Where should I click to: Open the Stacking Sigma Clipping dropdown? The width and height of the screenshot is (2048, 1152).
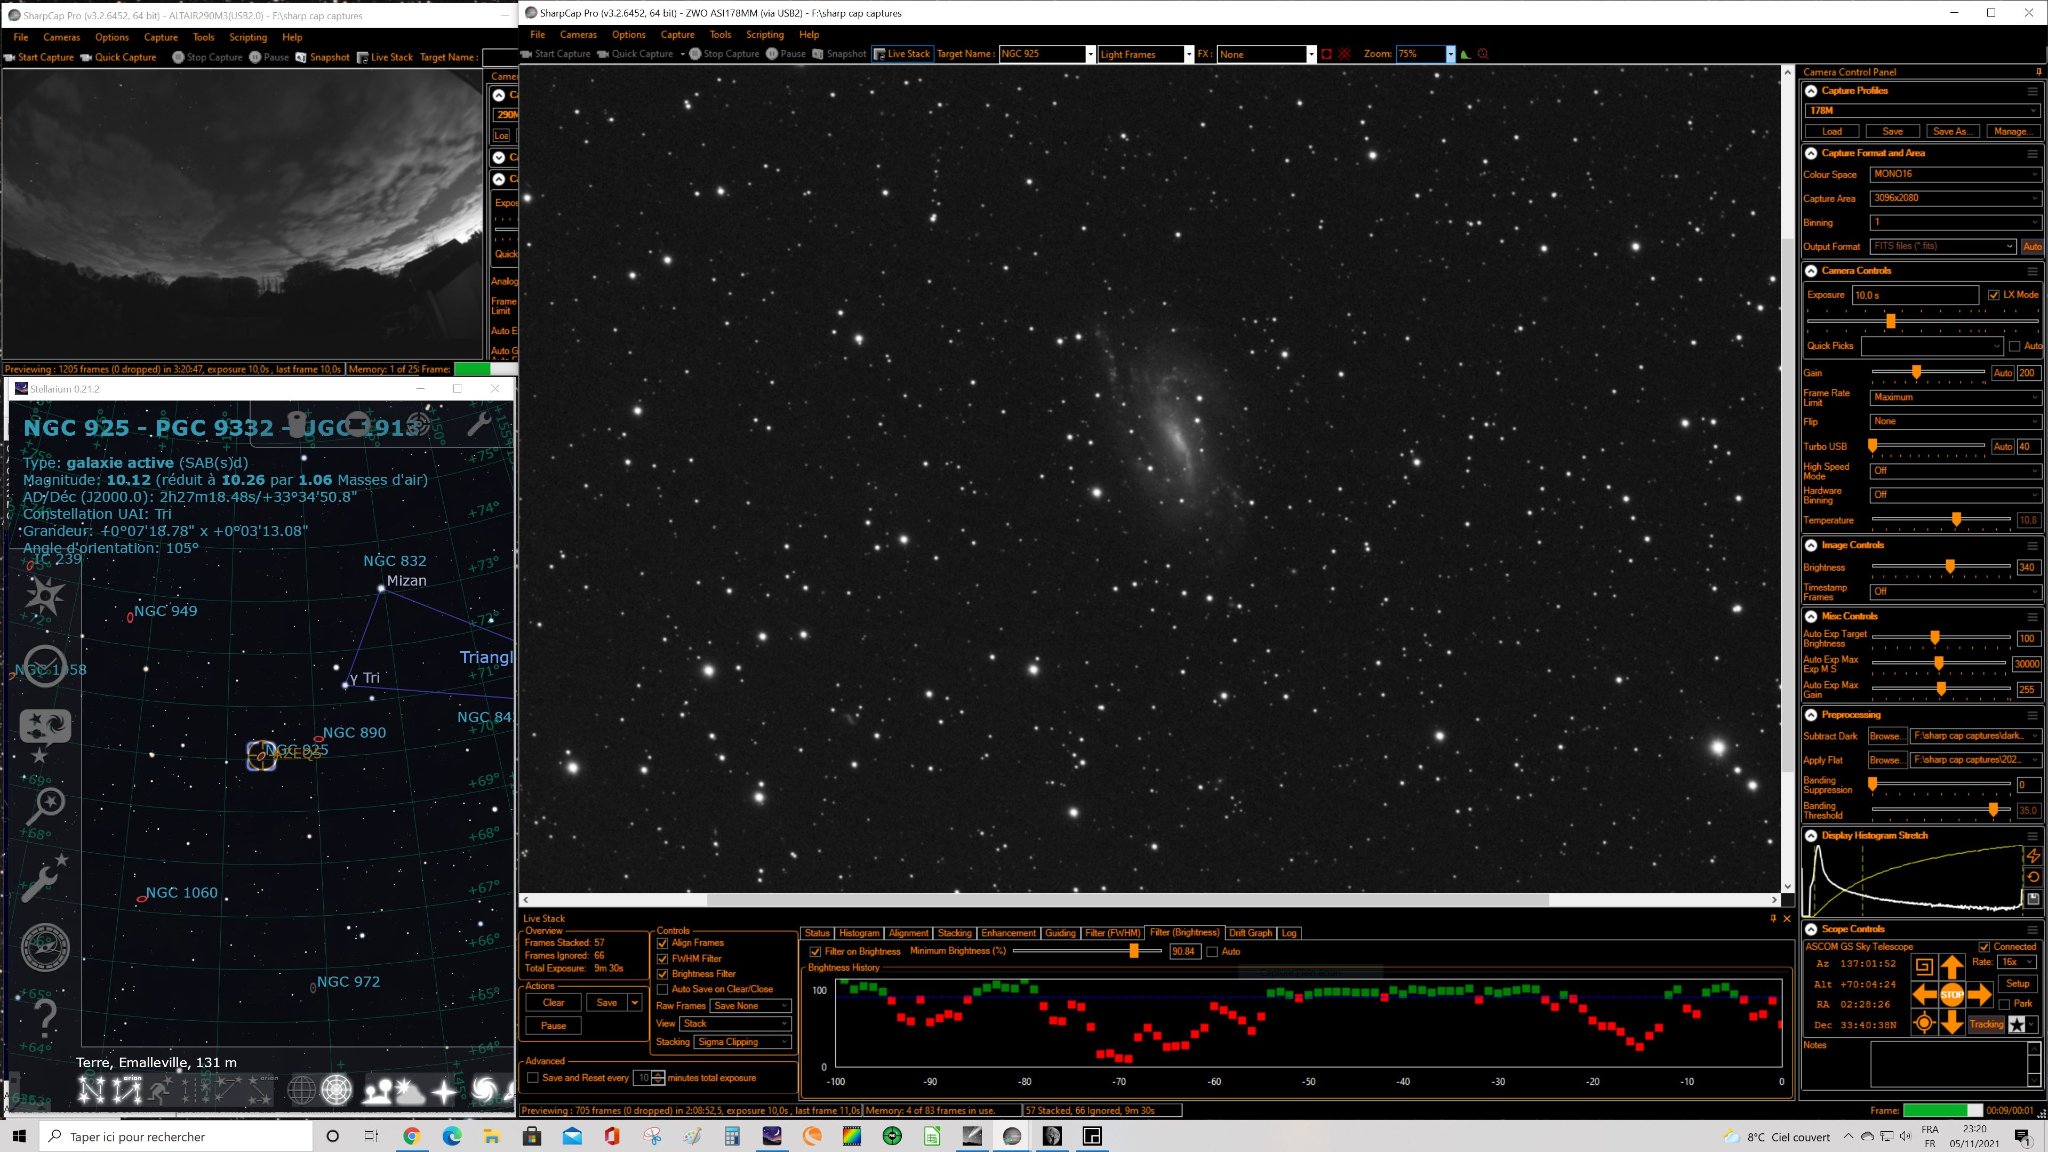click(743, 1042)
